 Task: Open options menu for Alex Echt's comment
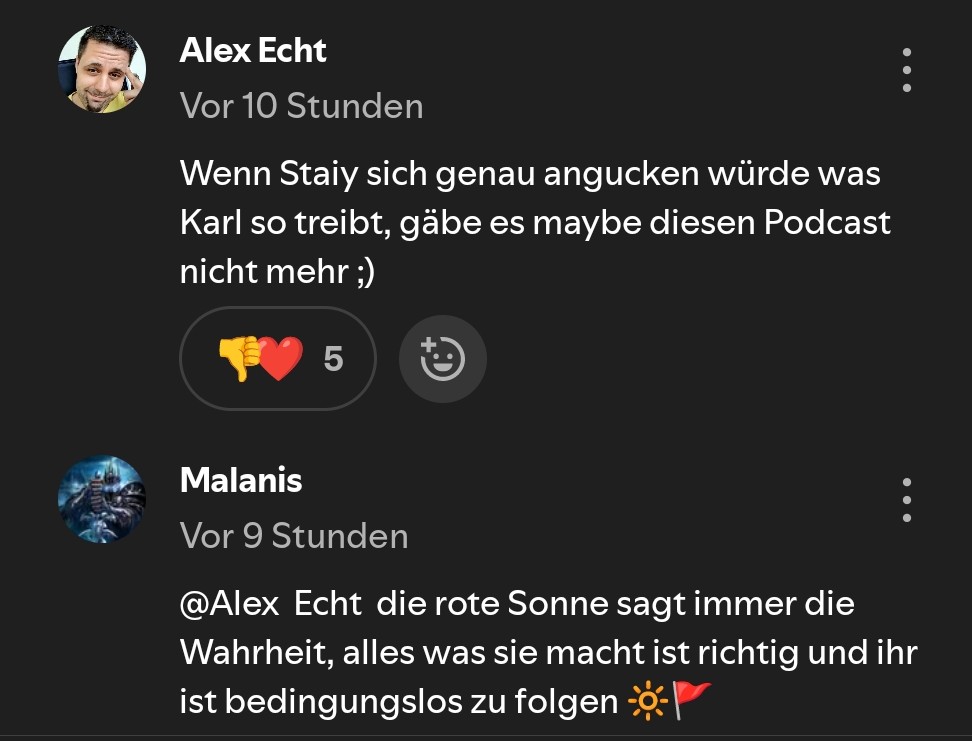[906, 70]
